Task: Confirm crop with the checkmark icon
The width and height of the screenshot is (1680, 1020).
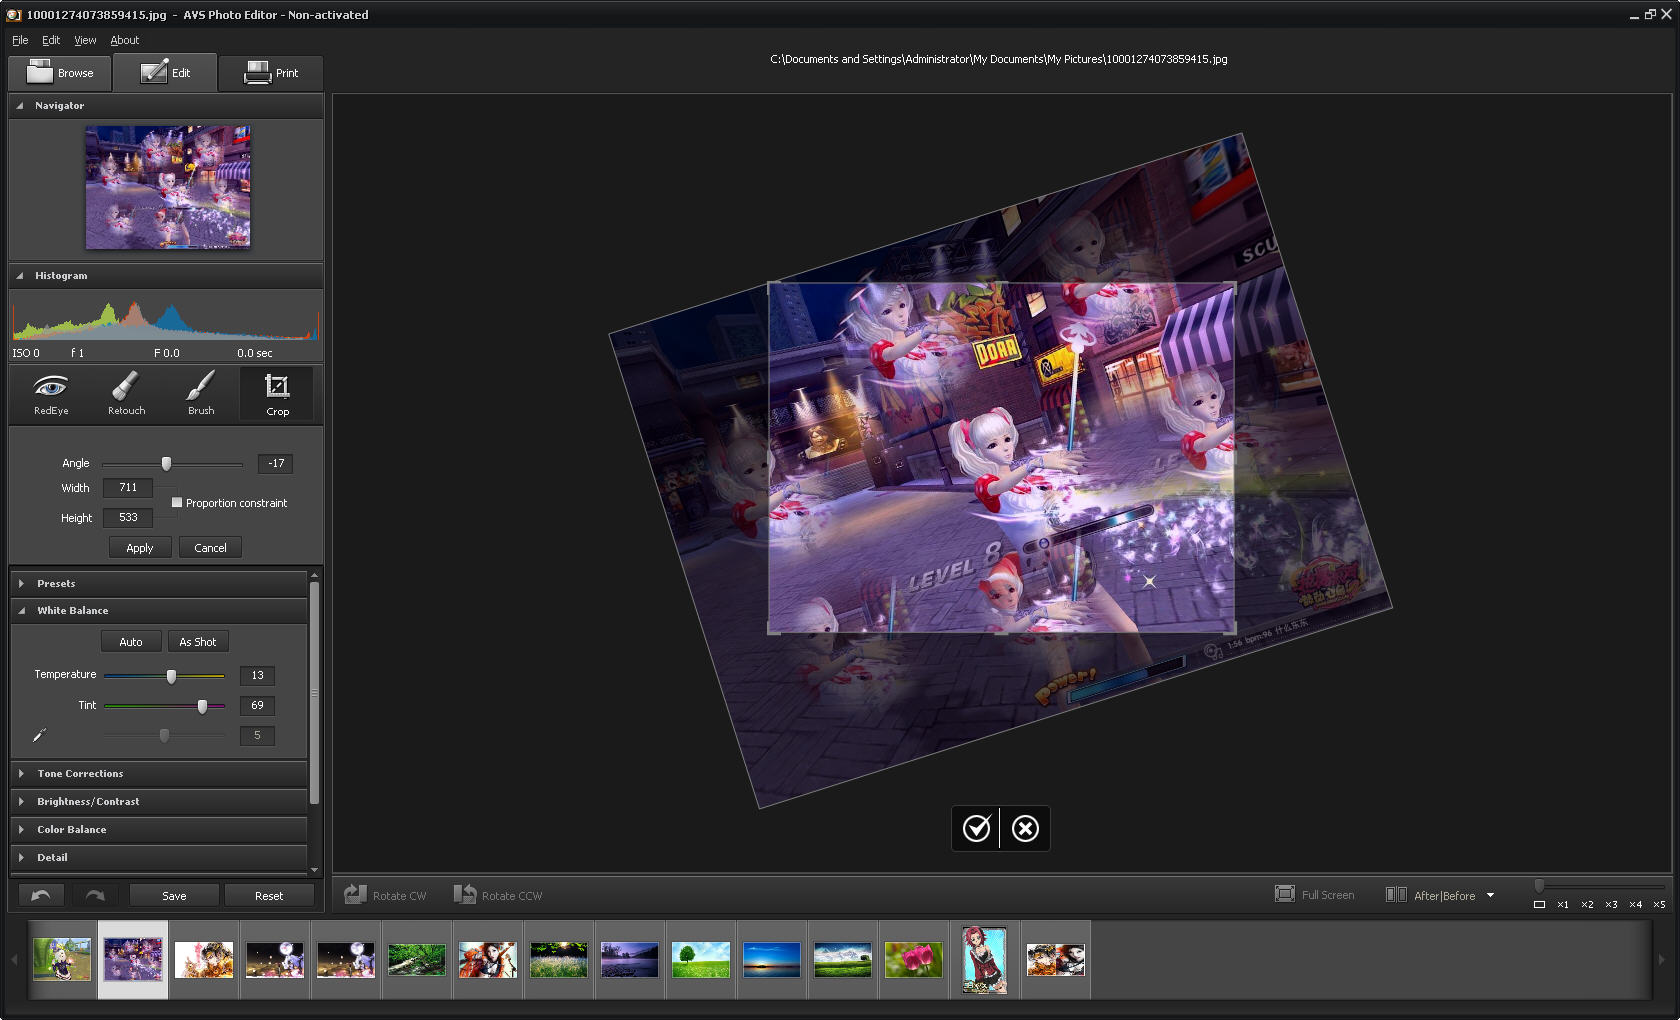Action: click(976, 828)
